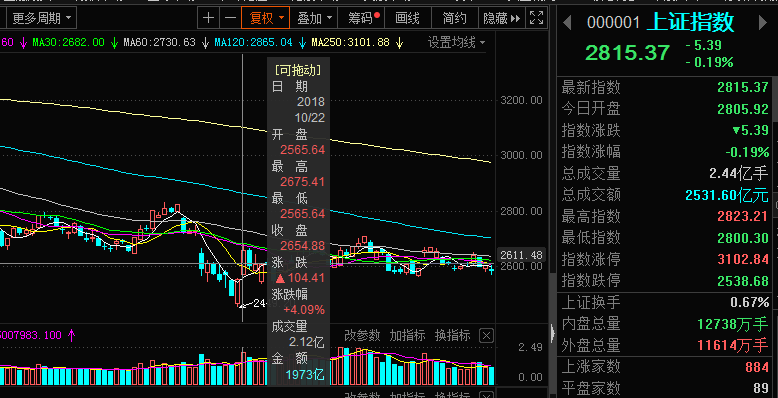Click the MA120 arrow indicator
This screenshot has width=778, height=398.
[302, 43]
